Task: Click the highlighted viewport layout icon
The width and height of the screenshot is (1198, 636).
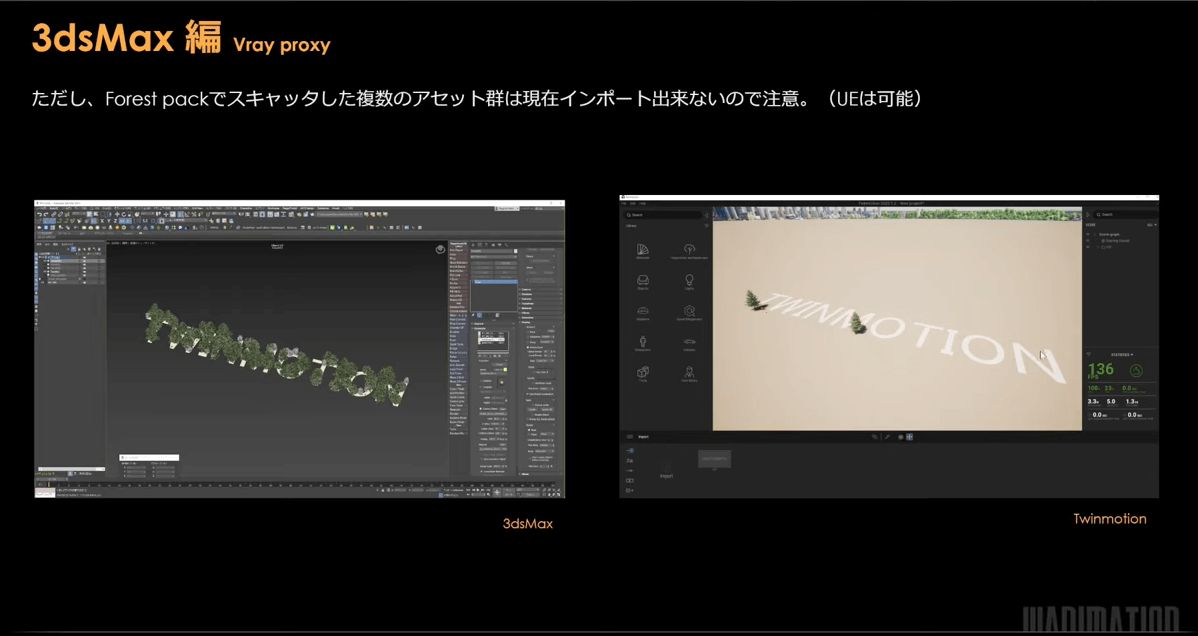Action: (x=909, y=436)
